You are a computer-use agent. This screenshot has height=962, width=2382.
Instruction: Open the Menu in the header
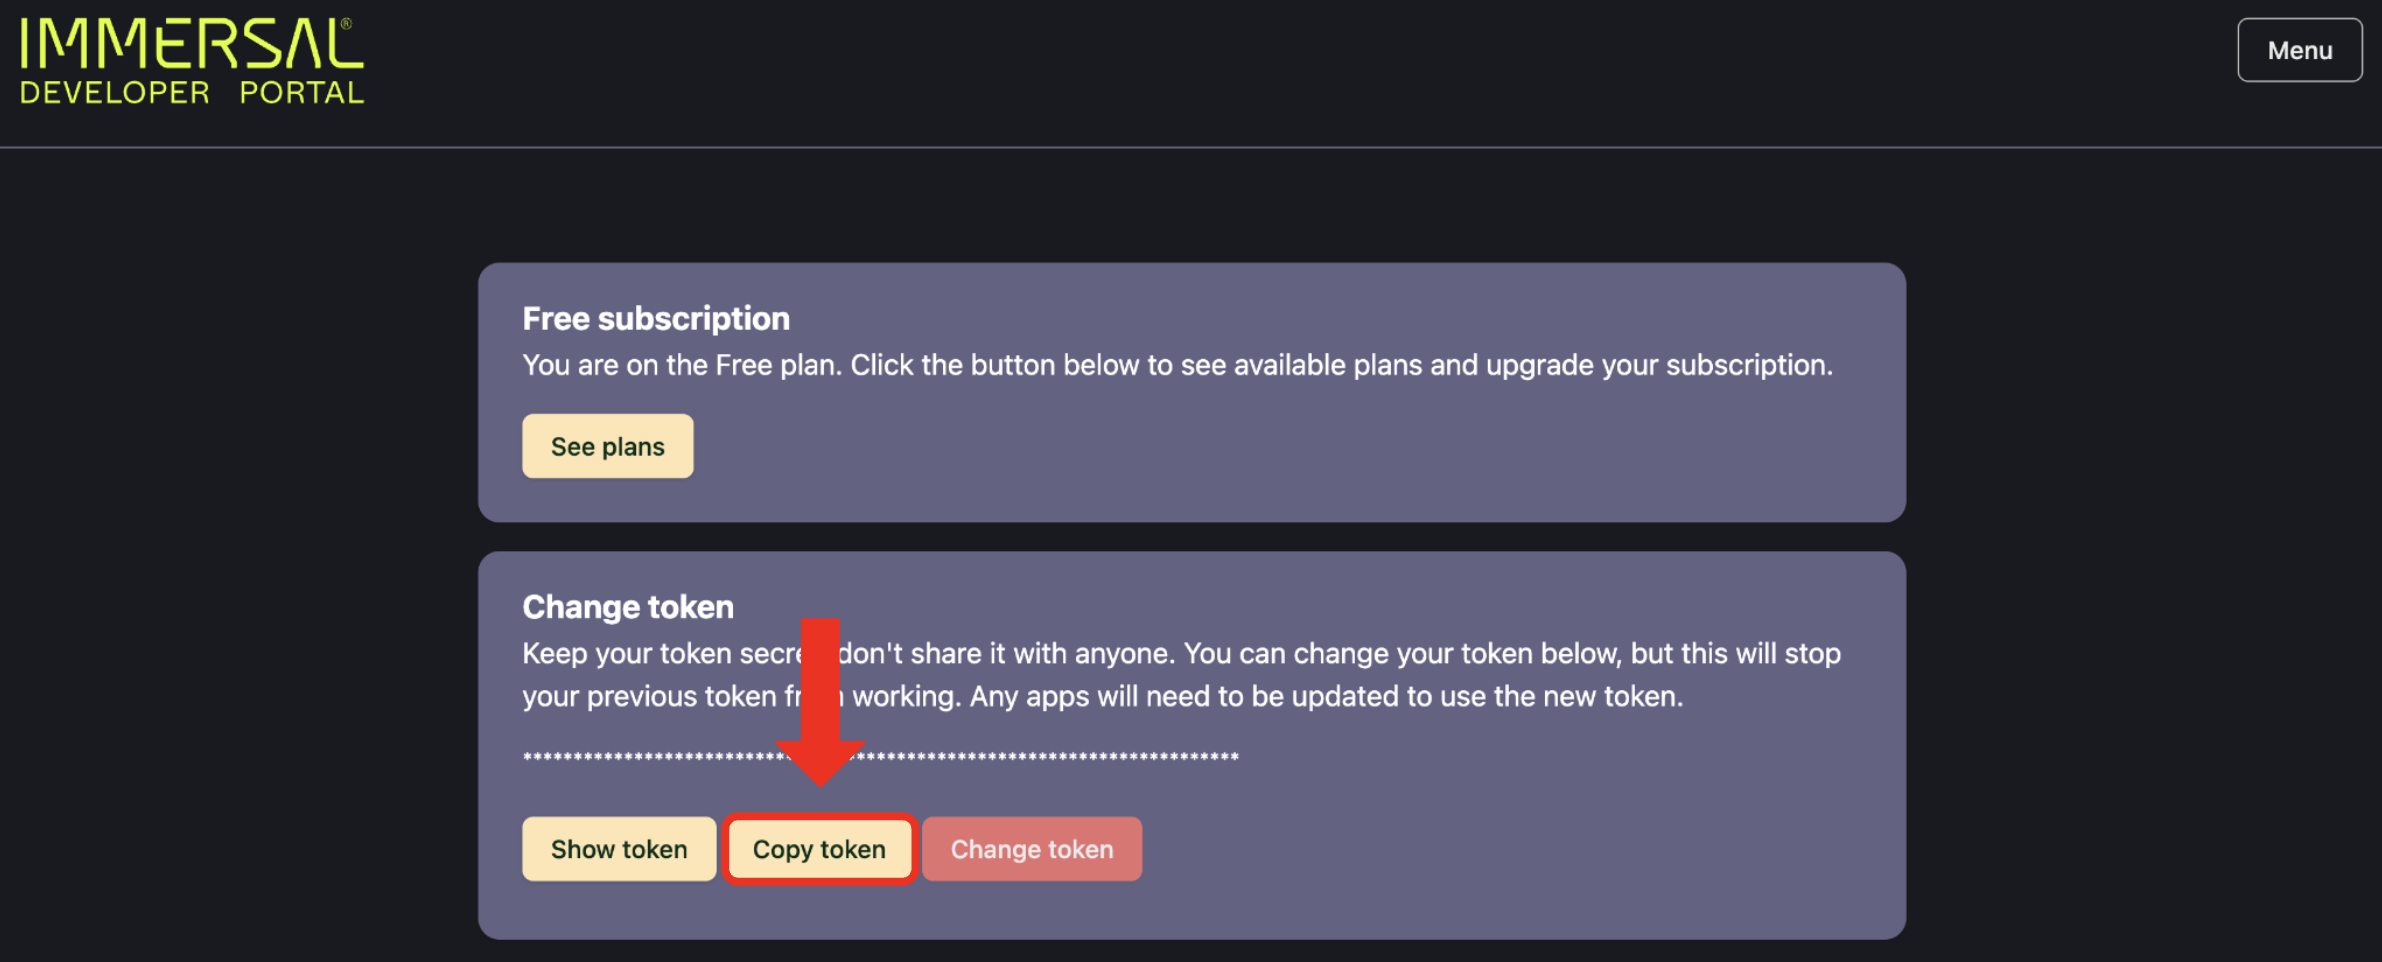[x=2299, y=50]
